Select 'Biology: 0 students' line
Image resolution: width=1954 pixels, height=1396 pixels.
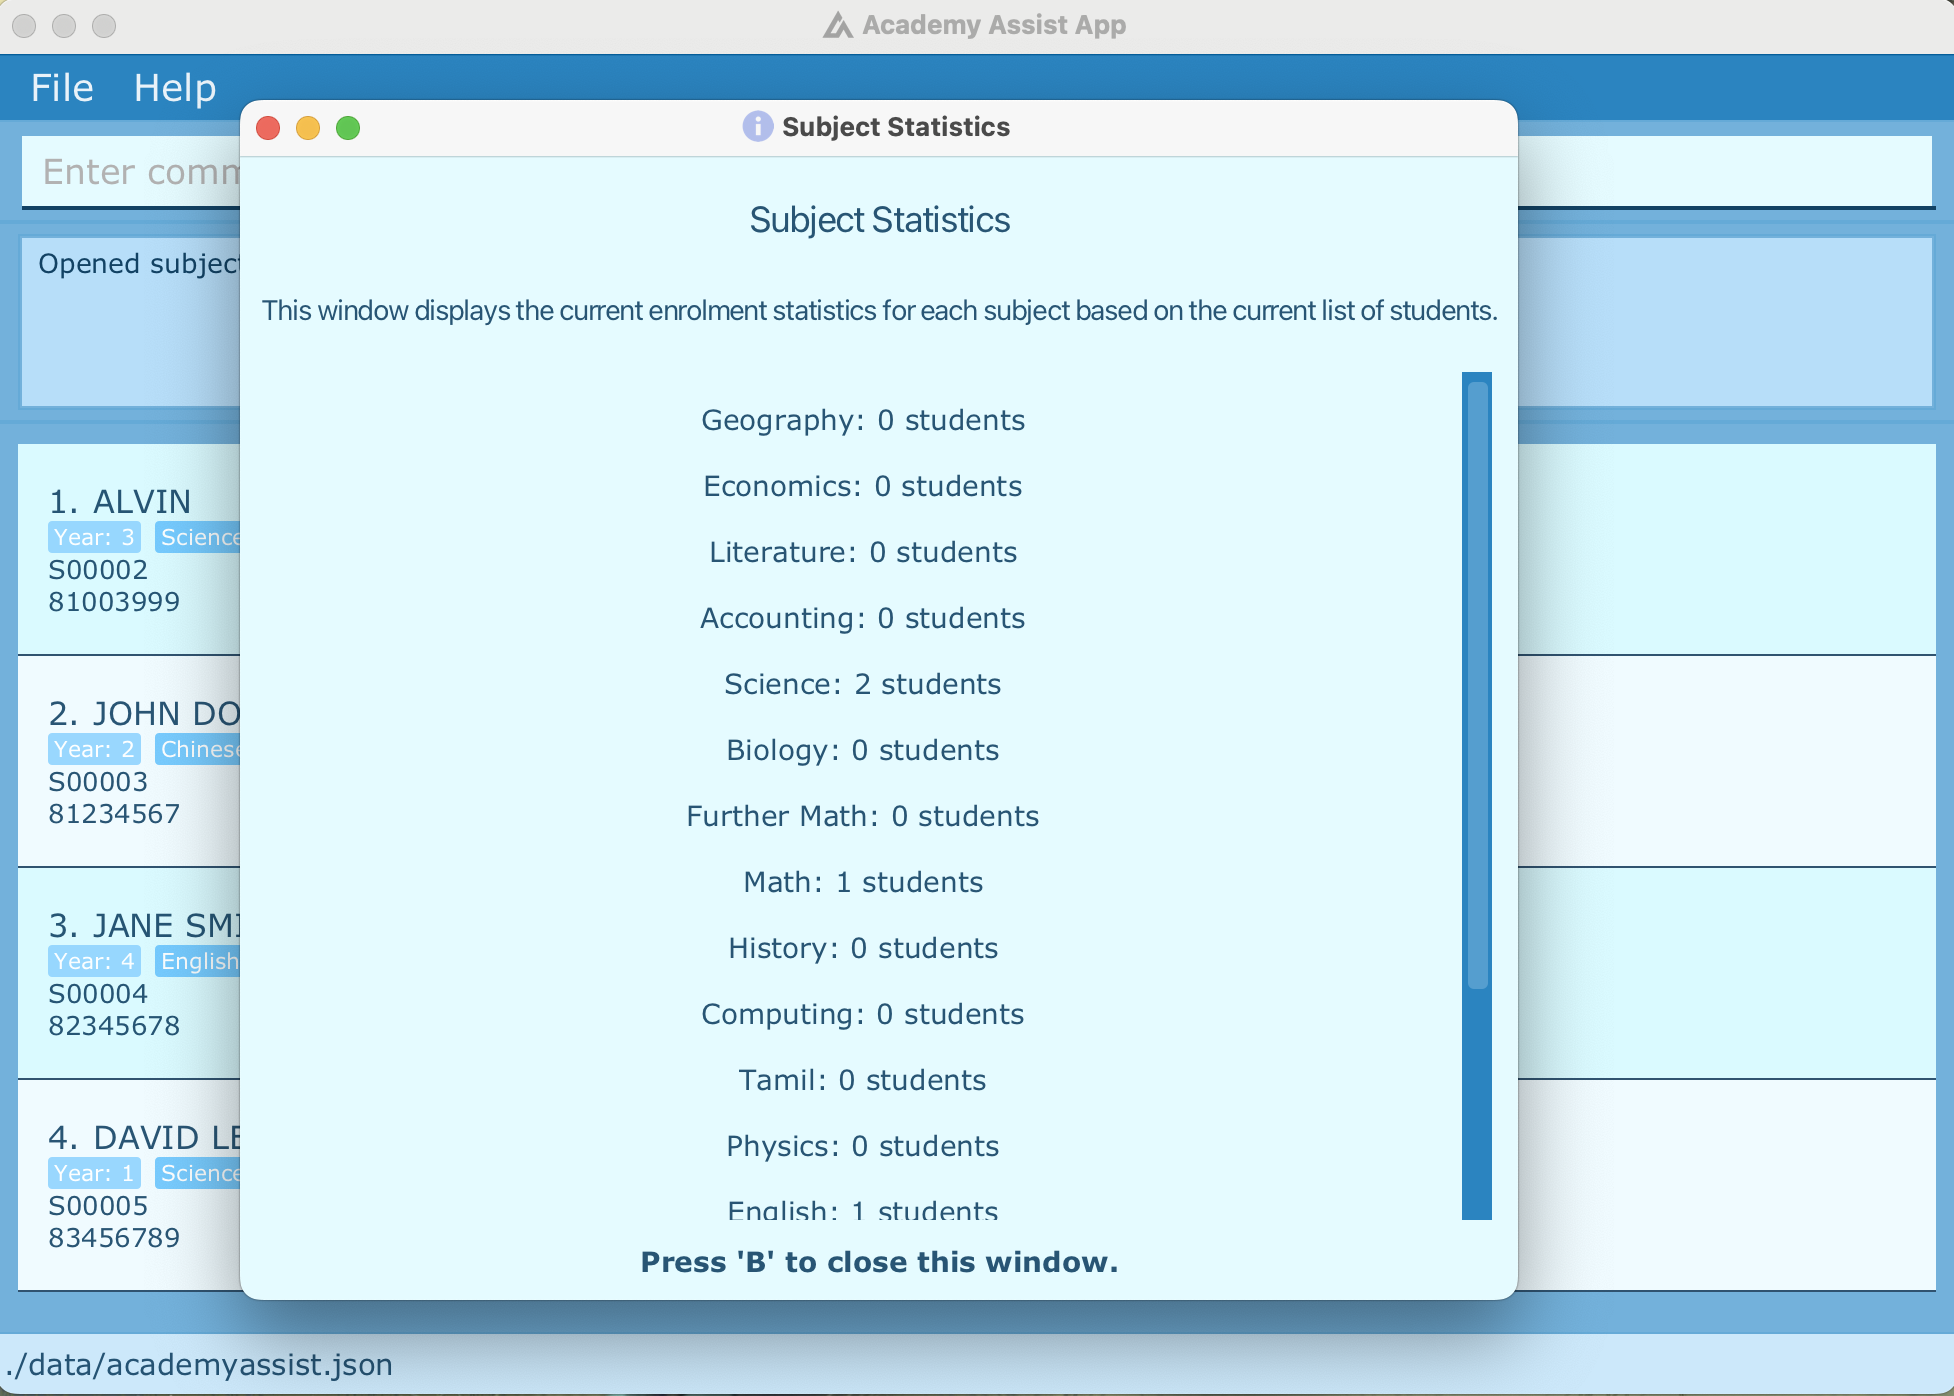click(863, 750)
